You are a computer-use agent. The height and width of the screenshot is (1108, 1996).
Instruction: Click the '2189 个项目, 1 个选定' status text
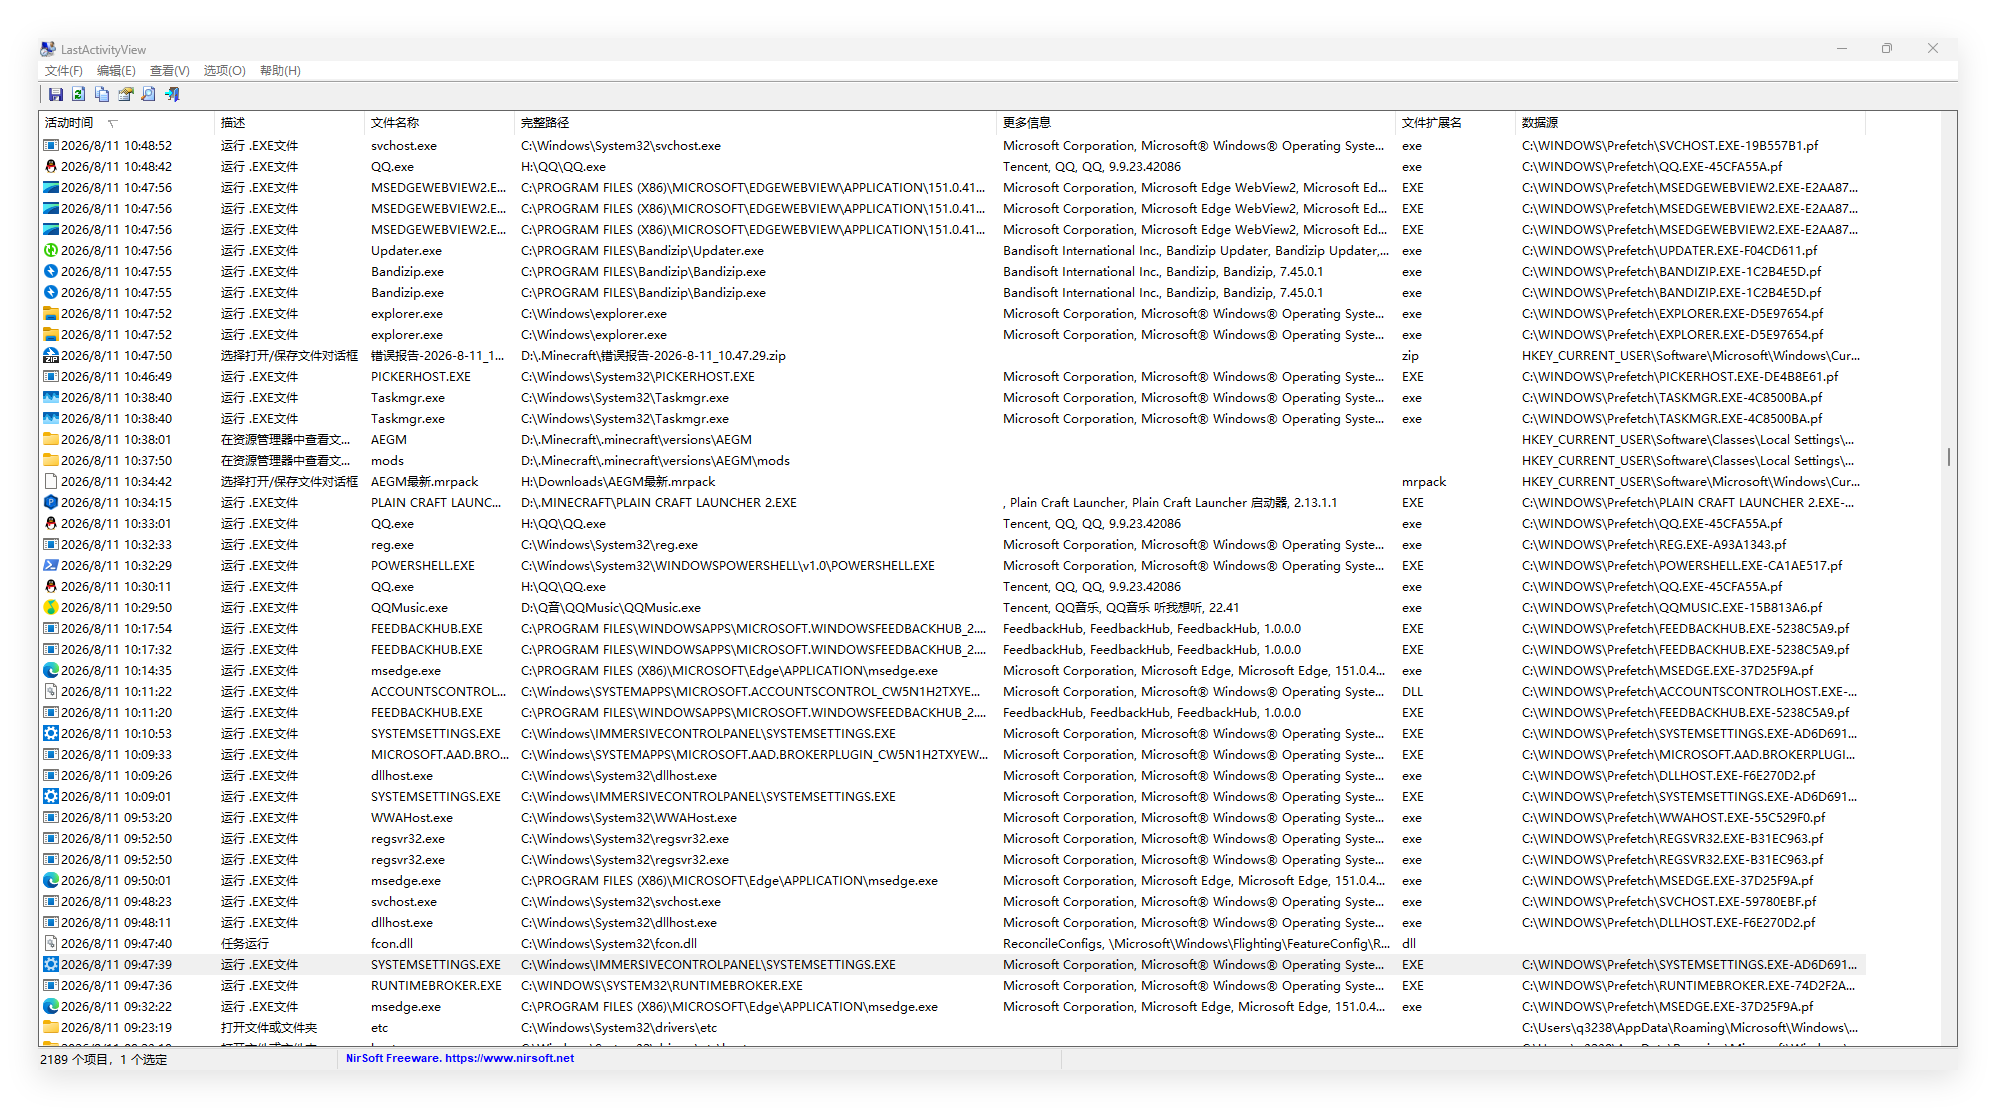click(x=104, y=1060)
